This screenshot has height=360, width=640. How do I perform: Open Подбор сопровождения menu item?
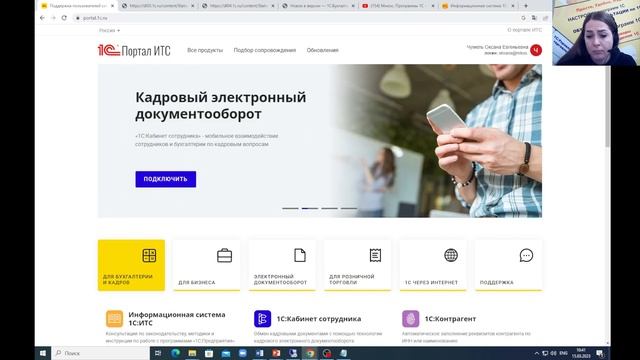pyautogui.click(x=264, y=50)
